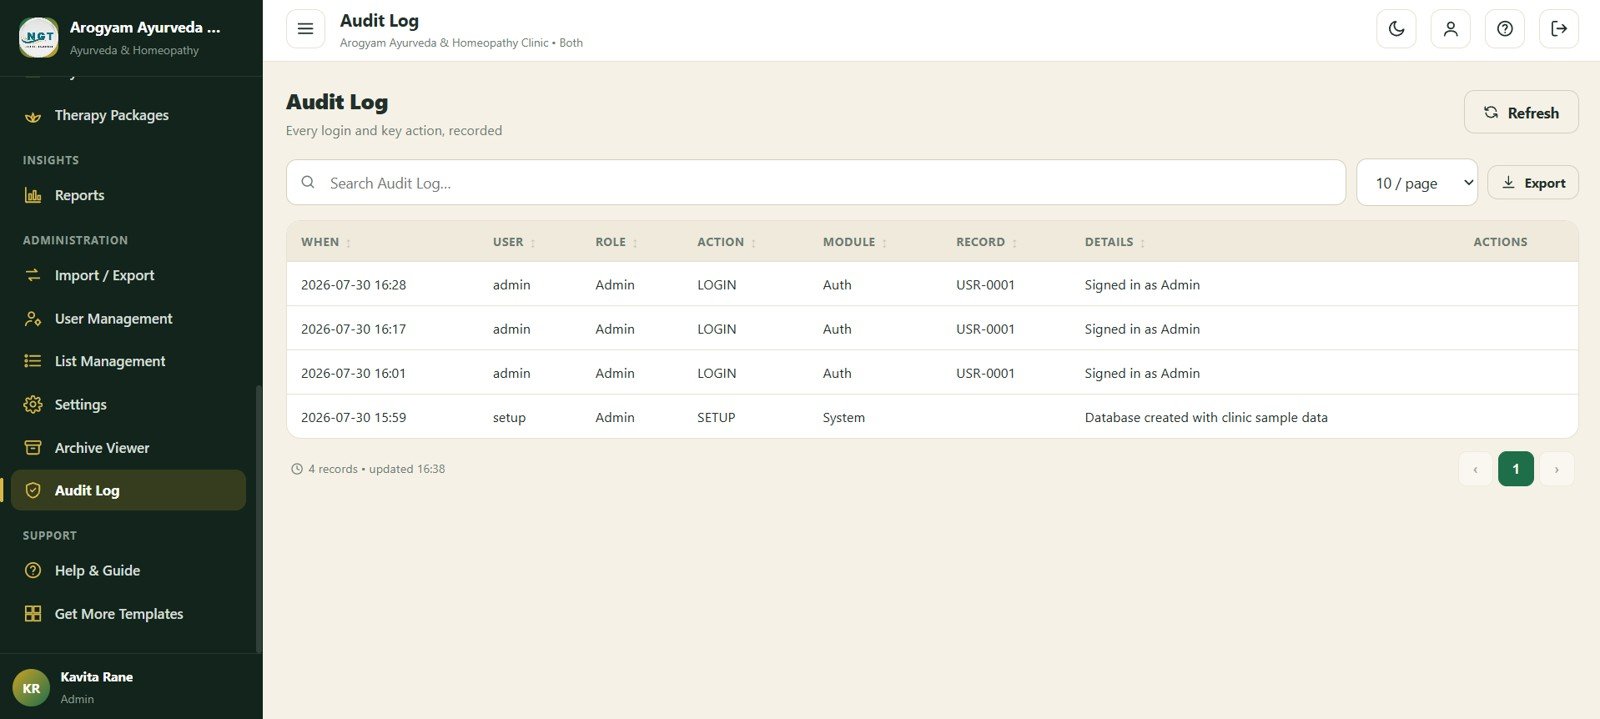The width and height of the screenshot is (1600, 719).
Task: Refresh the audit log
Action: pos(1521,112)
